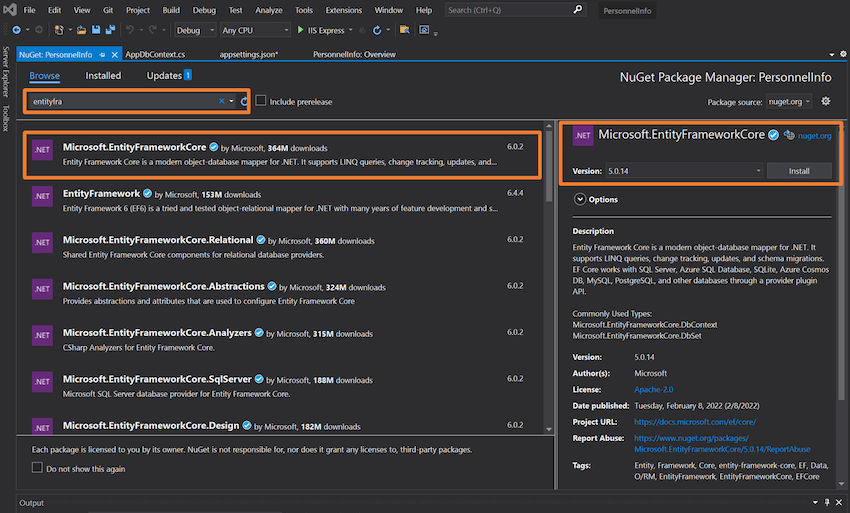
Task: Check the Do not show this again box
Action: pyautogui.click(x=37, y=467)
